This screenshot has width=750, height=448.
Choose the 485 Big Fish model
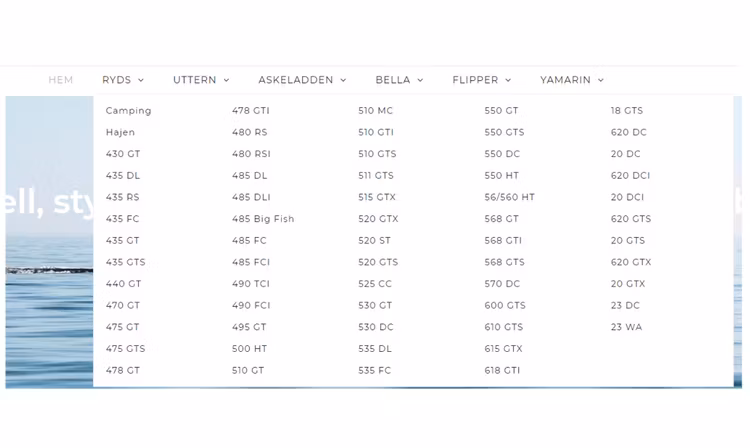[263, 219]
